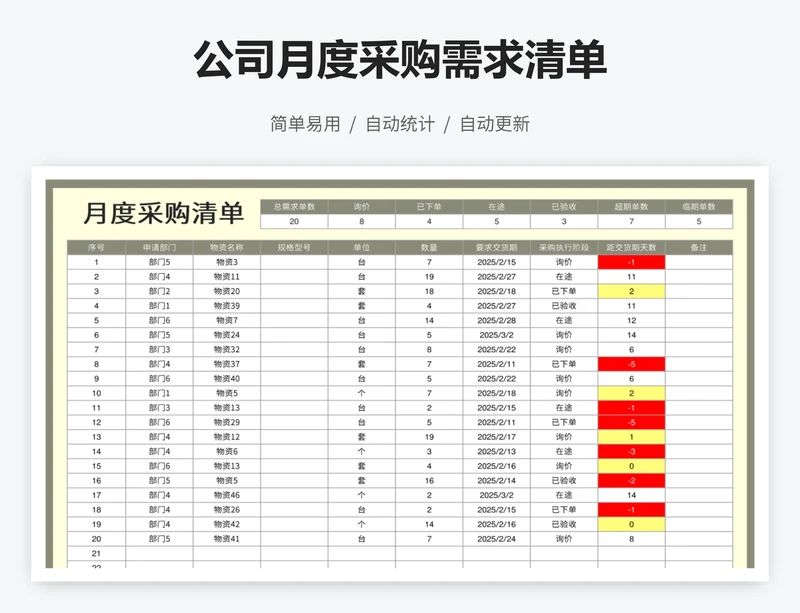
Task: Select the 临期单数 summary header
Action: [x=699, y=207]
